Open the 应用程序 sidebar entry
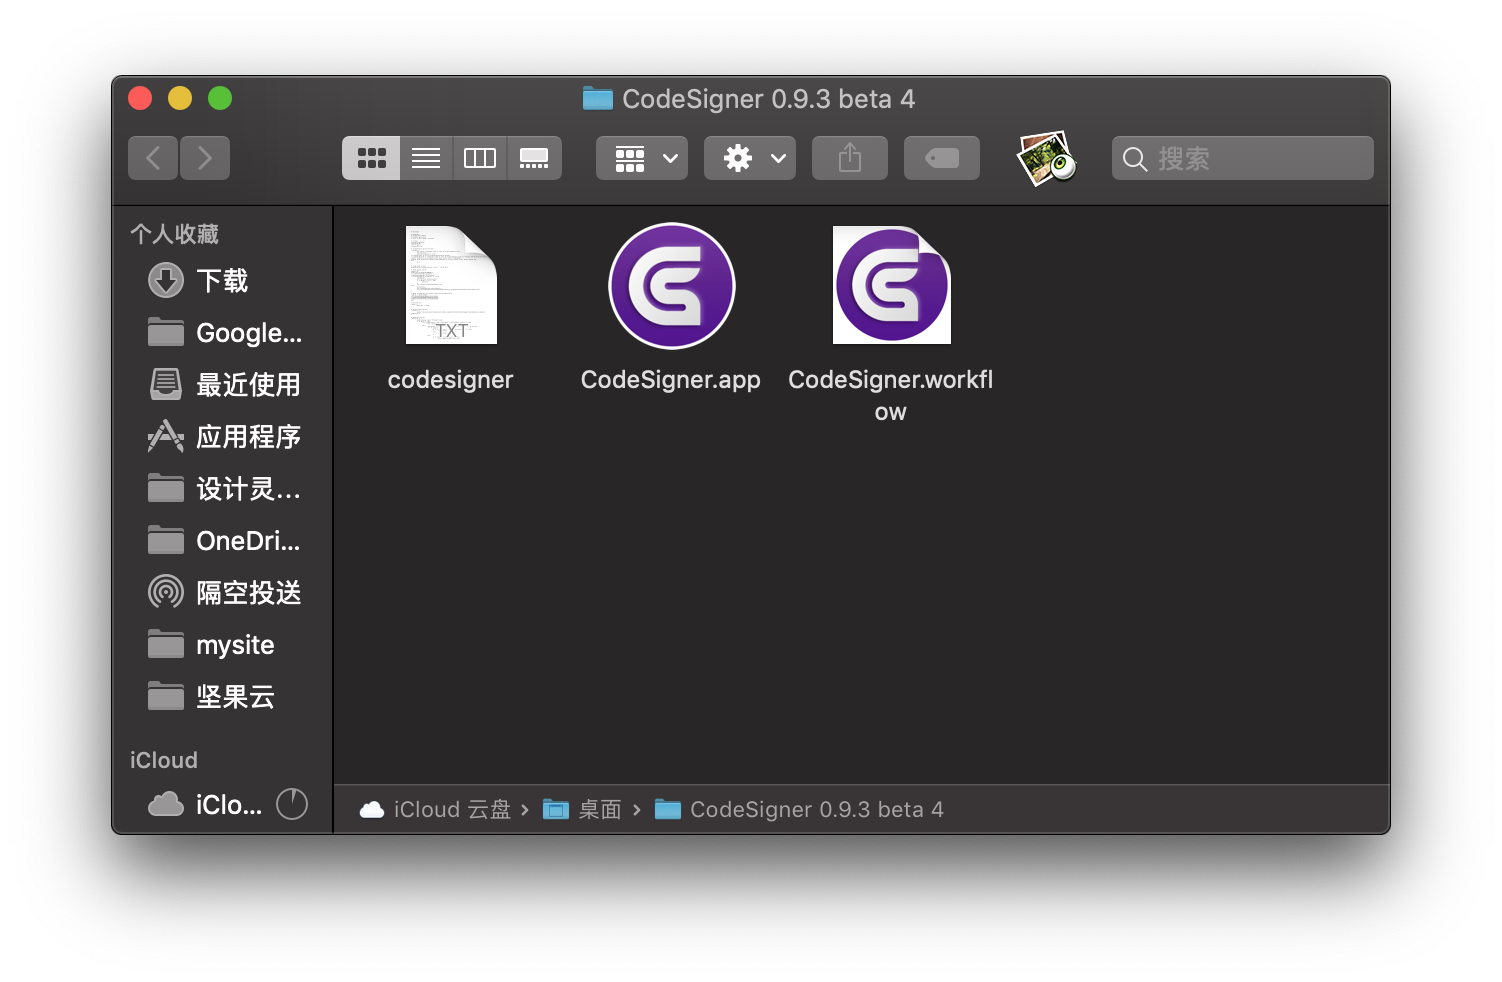The image size is (1502, 982). (x=247, y=436)
